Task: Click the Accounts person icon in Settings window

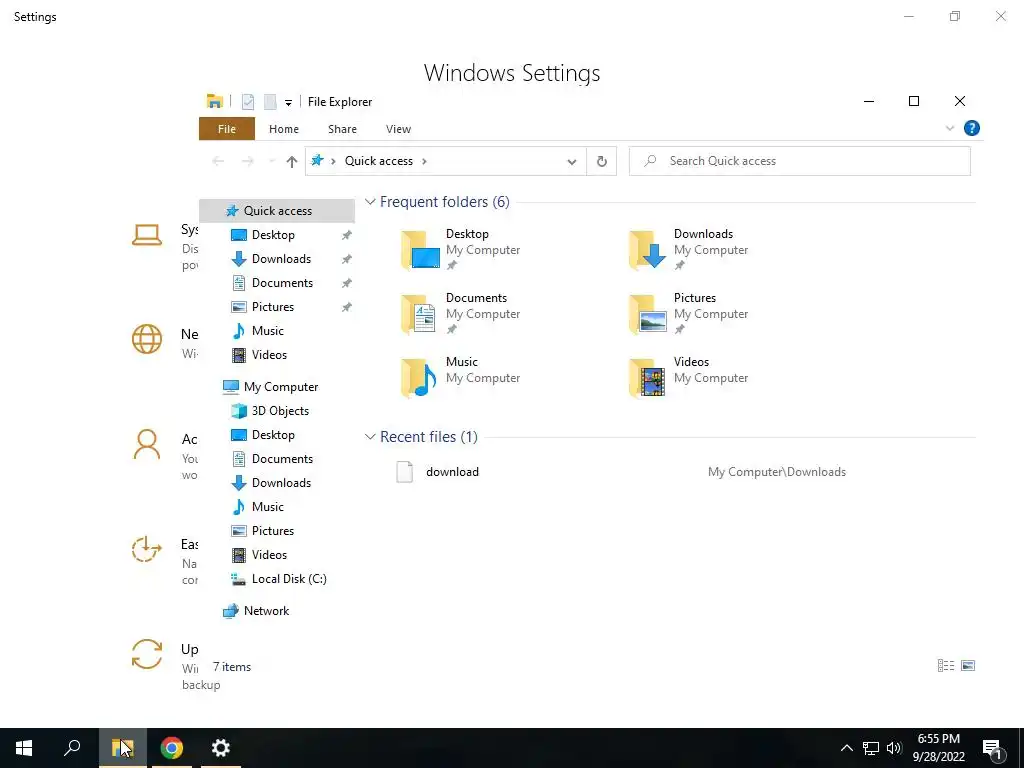Action: [x=146, y=445]
